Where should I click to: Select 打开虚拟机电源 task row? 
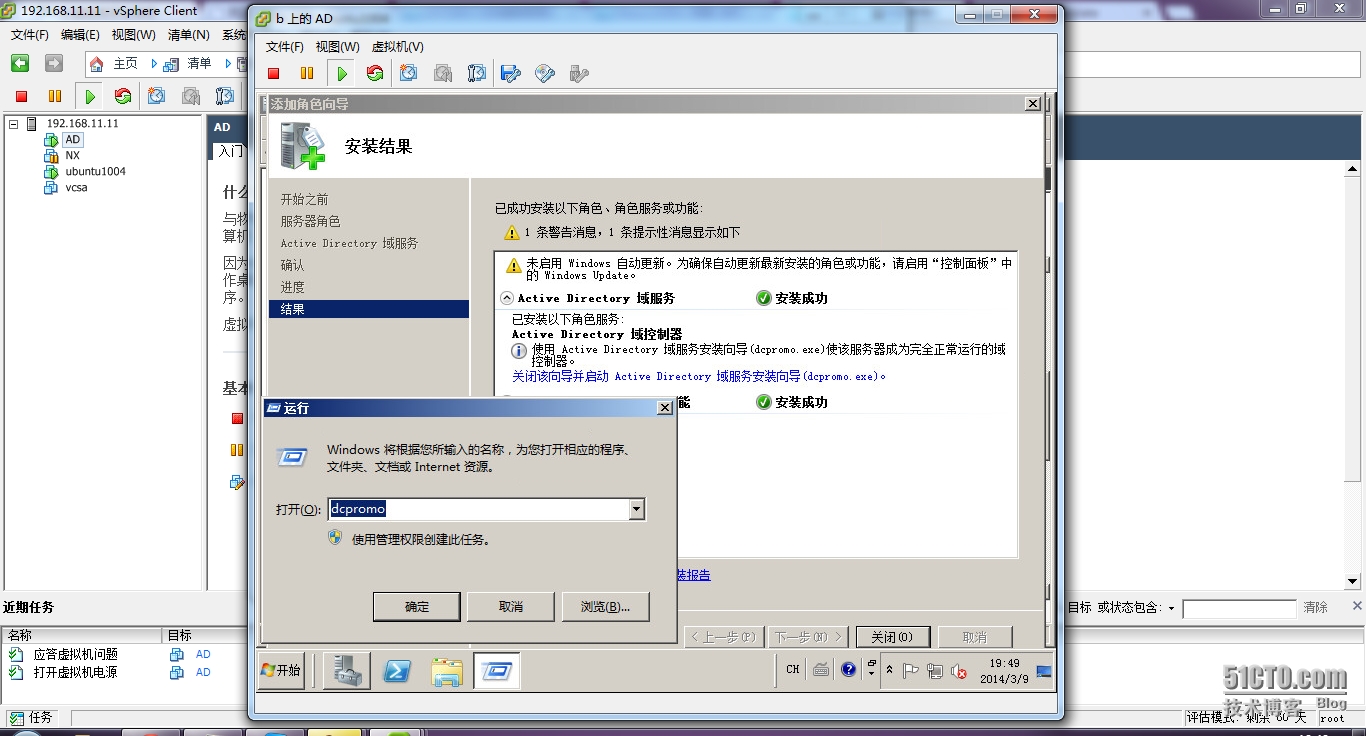(76, 672)
